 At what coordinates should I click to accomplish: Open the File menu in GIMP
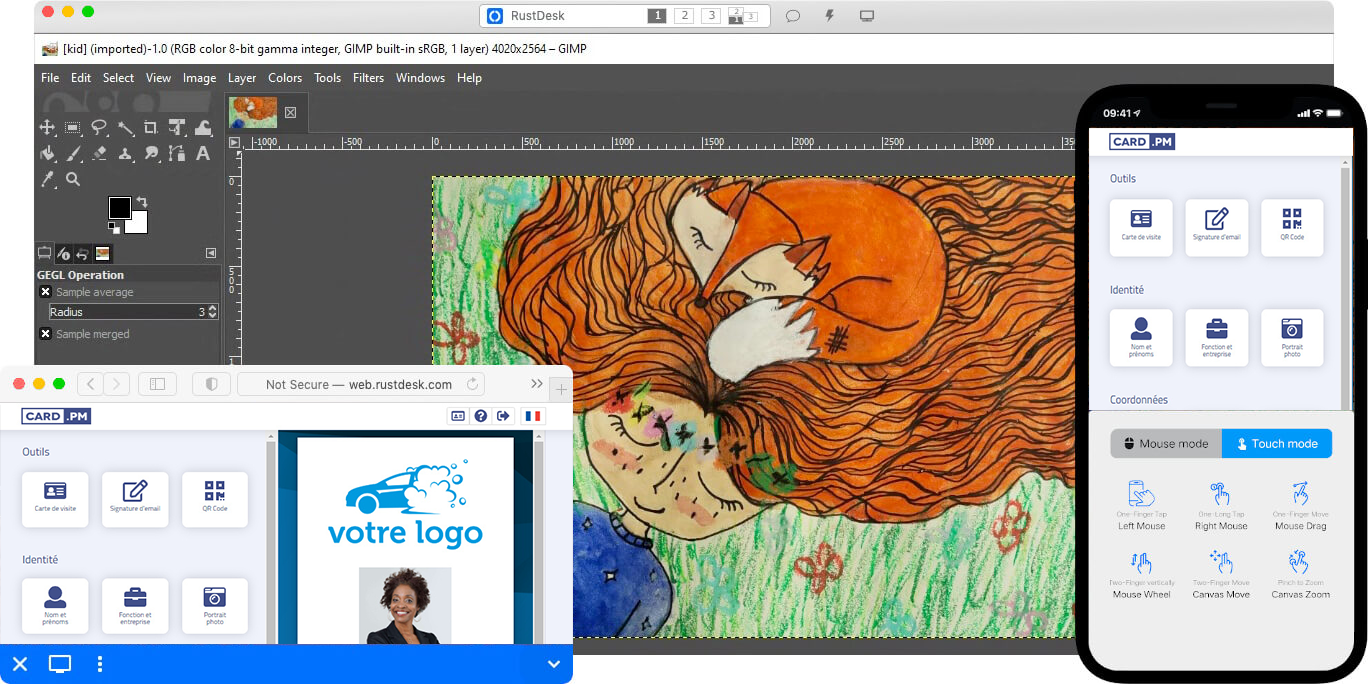(x=50, y=78)
